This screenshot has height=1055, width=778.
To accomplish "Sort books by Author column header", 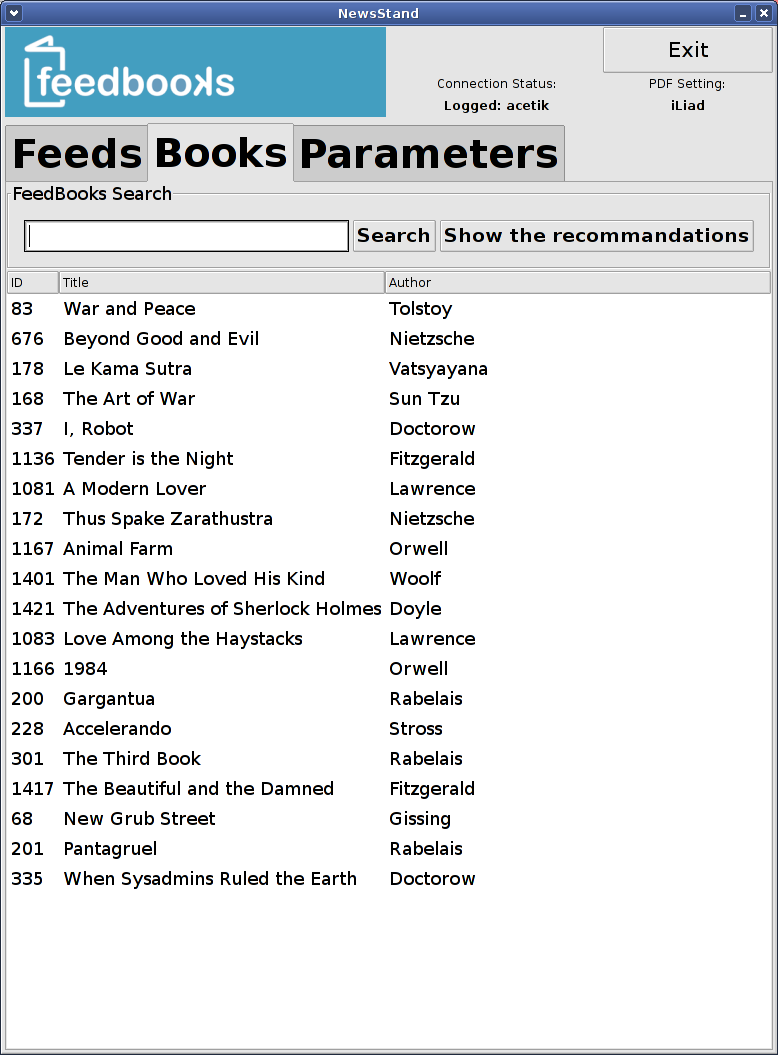I will click(x=577, y=283).
